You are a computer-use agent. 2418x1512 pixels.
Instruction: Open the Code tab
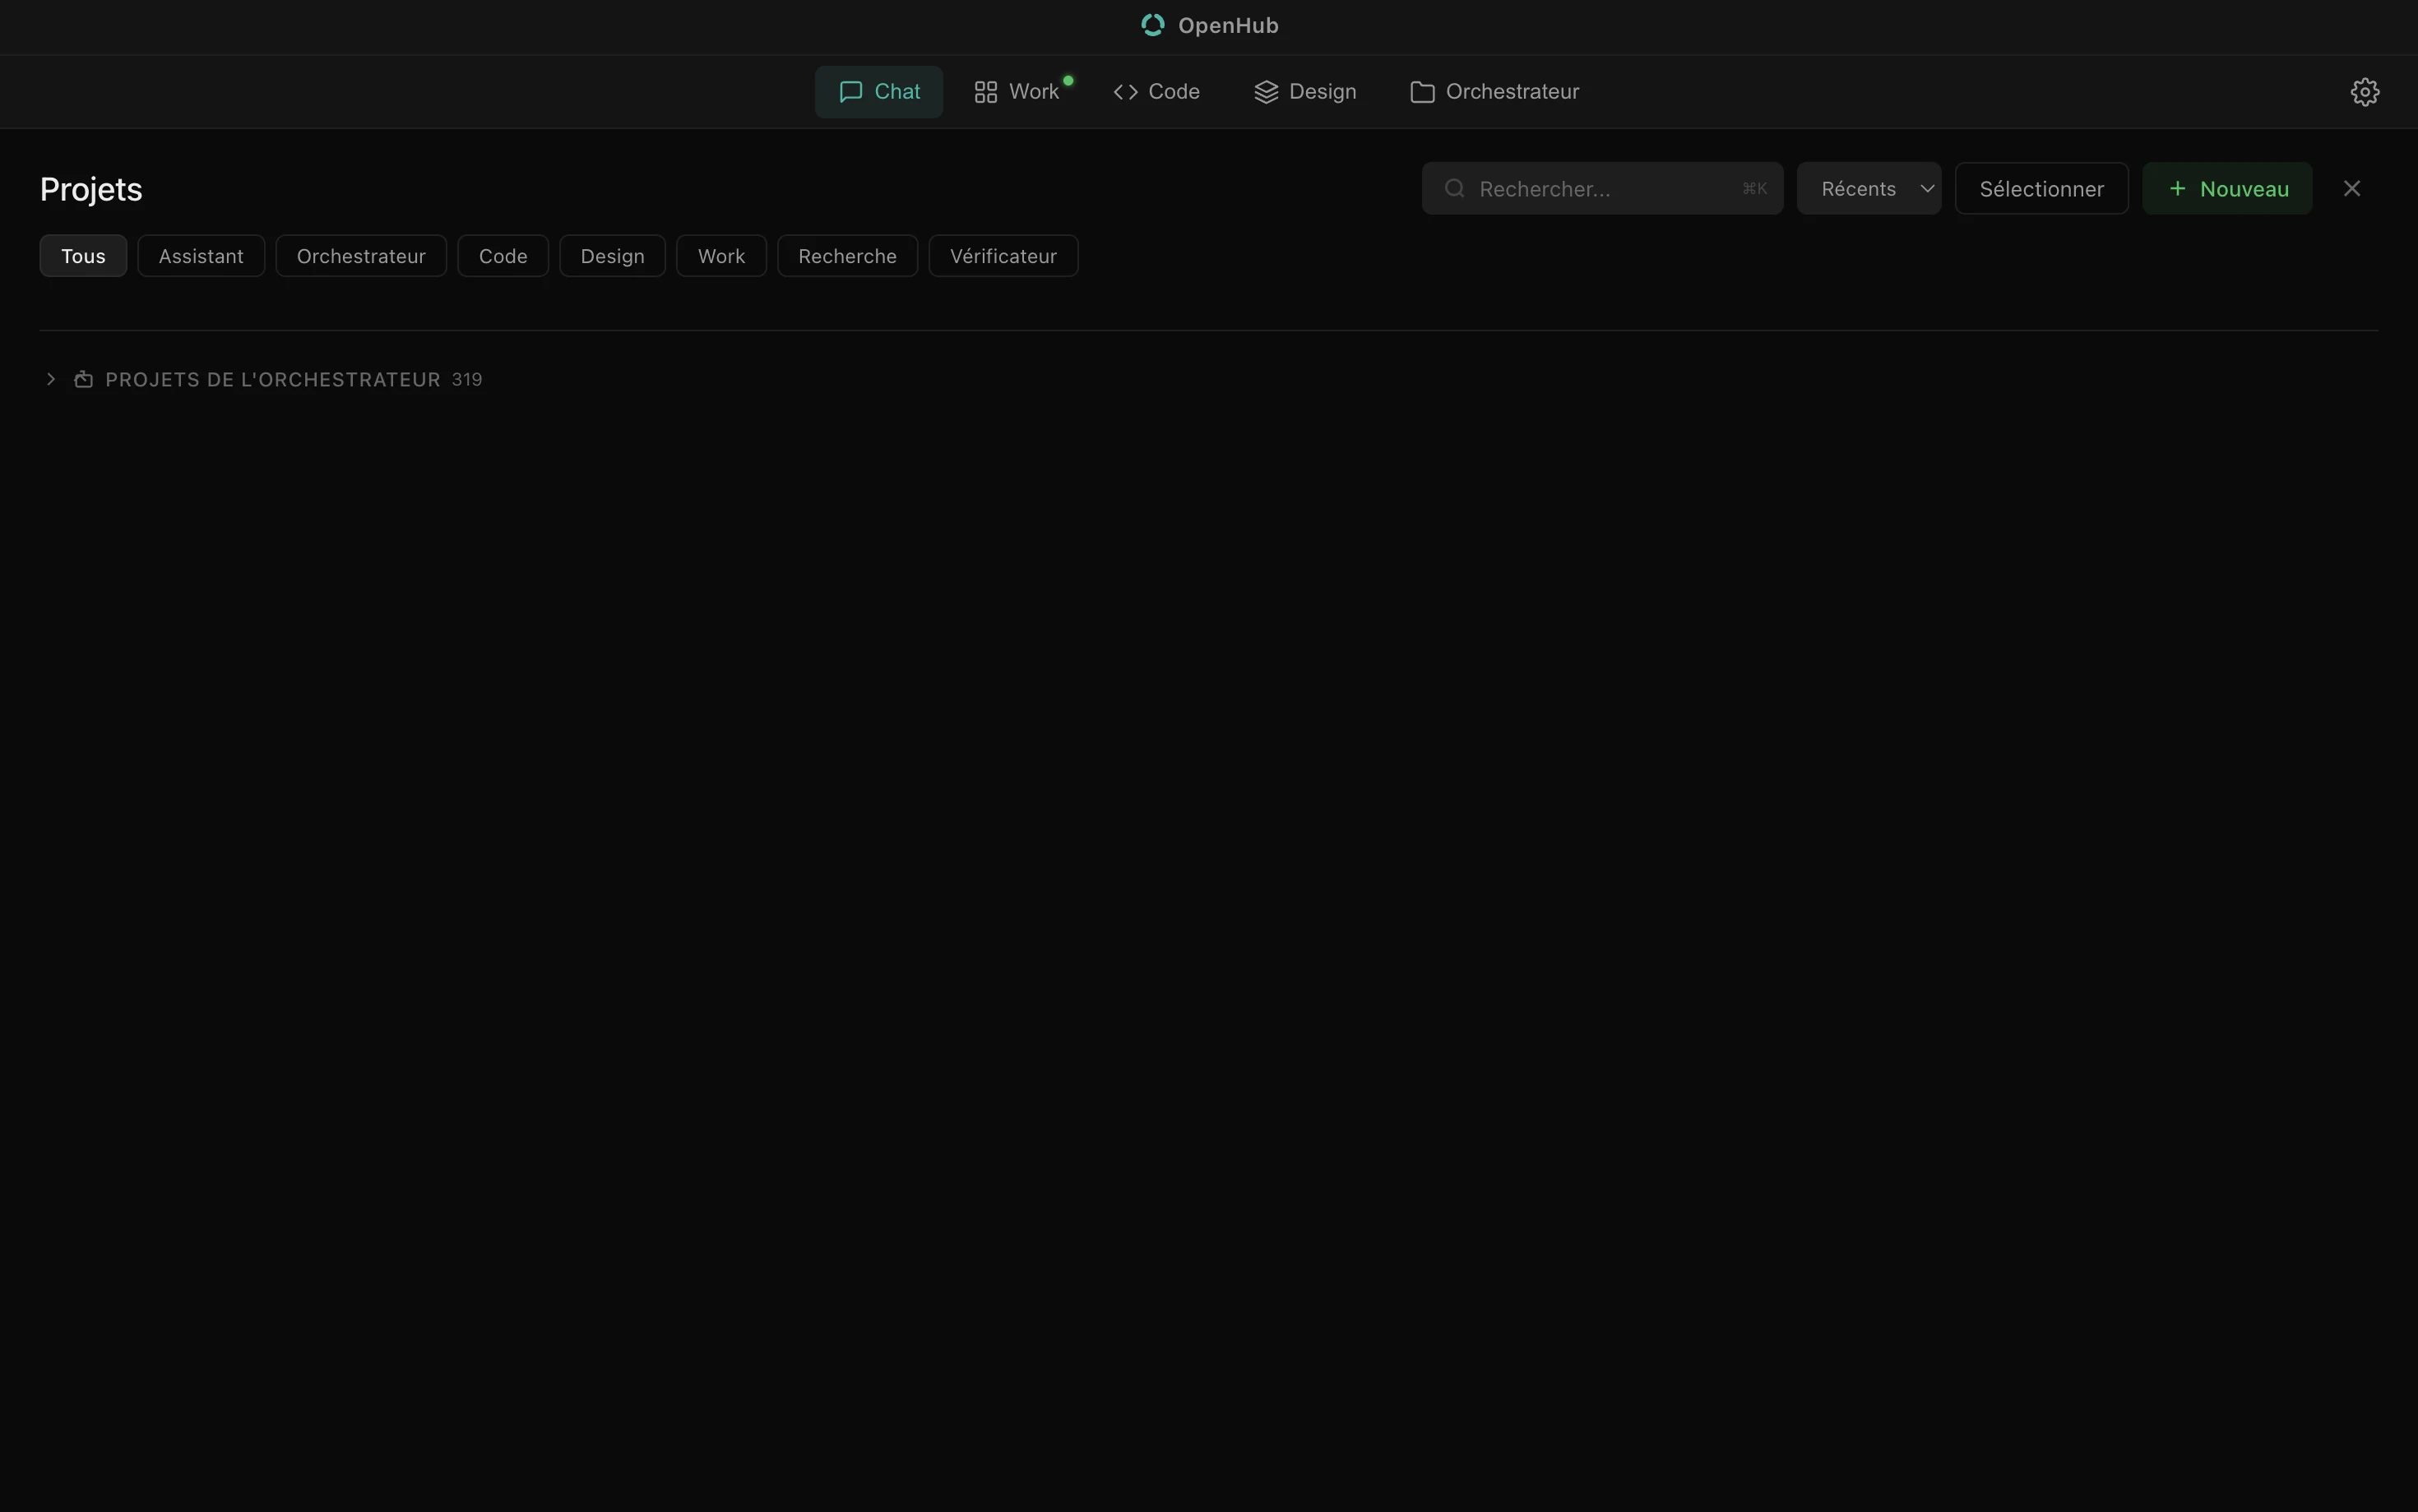[x=1156, y=92]
